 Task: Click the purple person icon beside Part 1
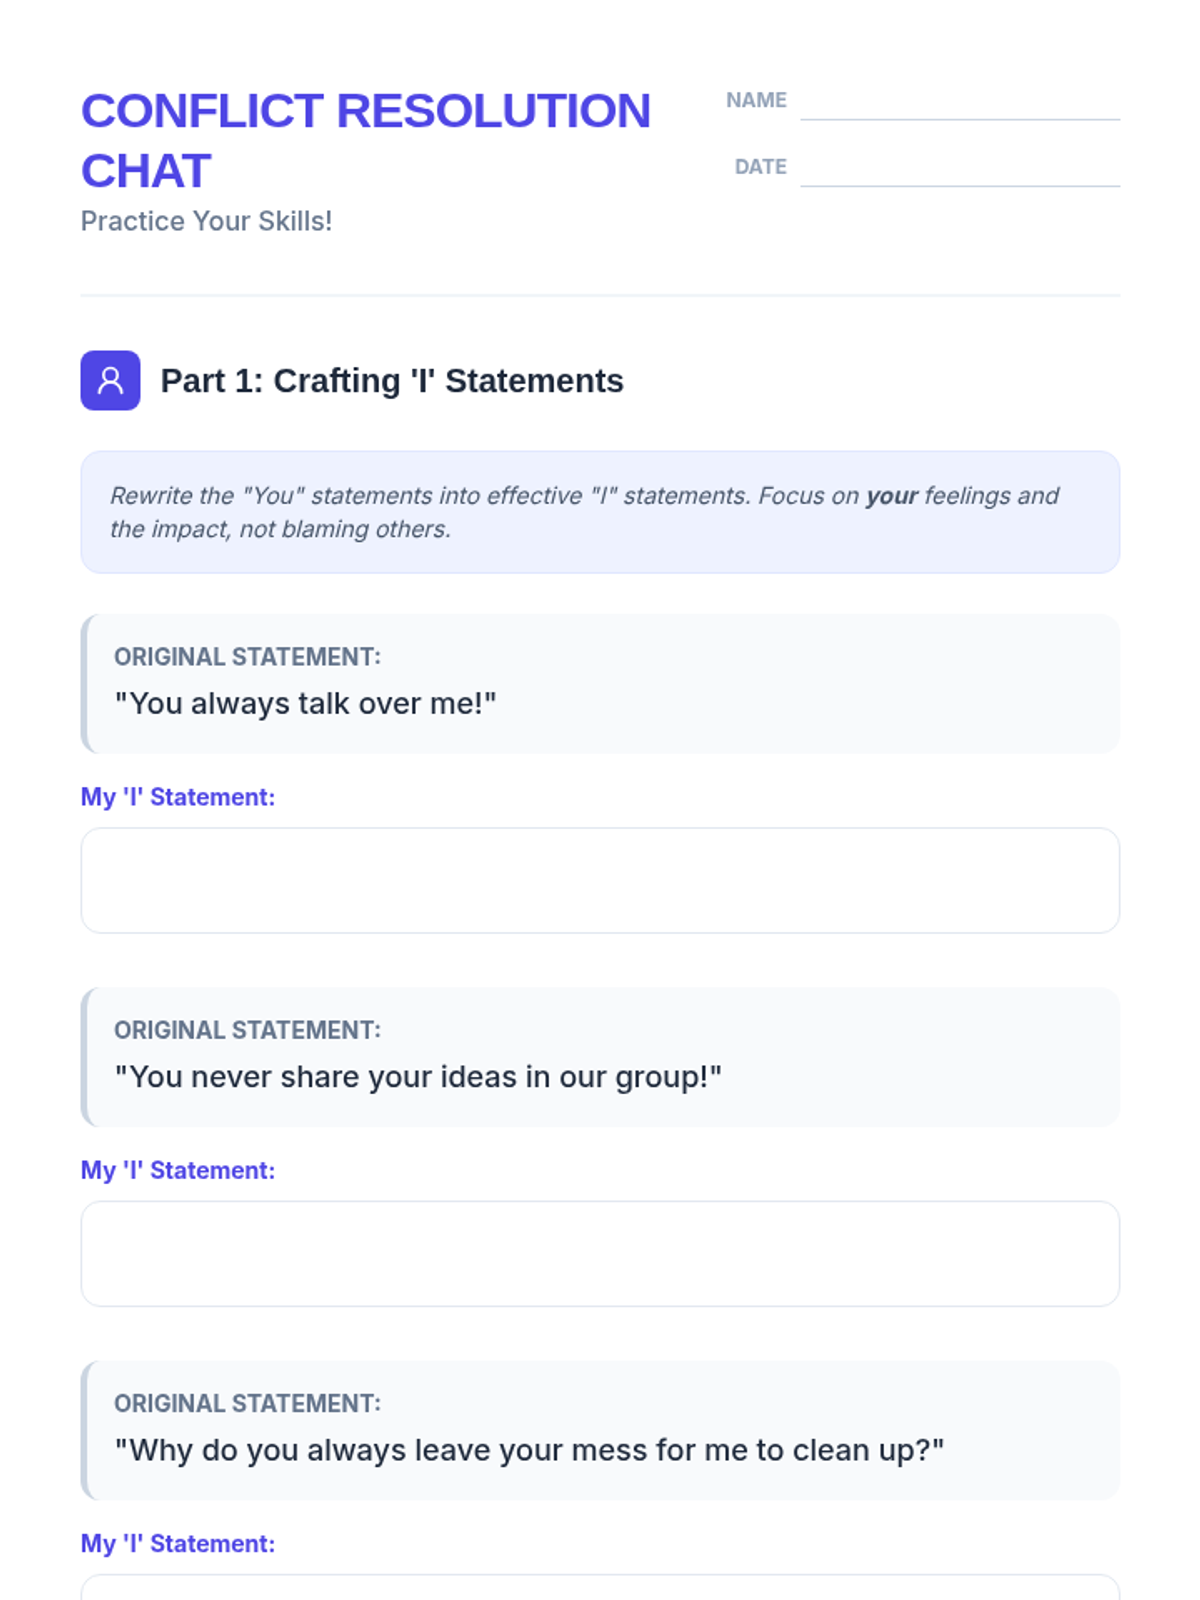tap(110, 380)
